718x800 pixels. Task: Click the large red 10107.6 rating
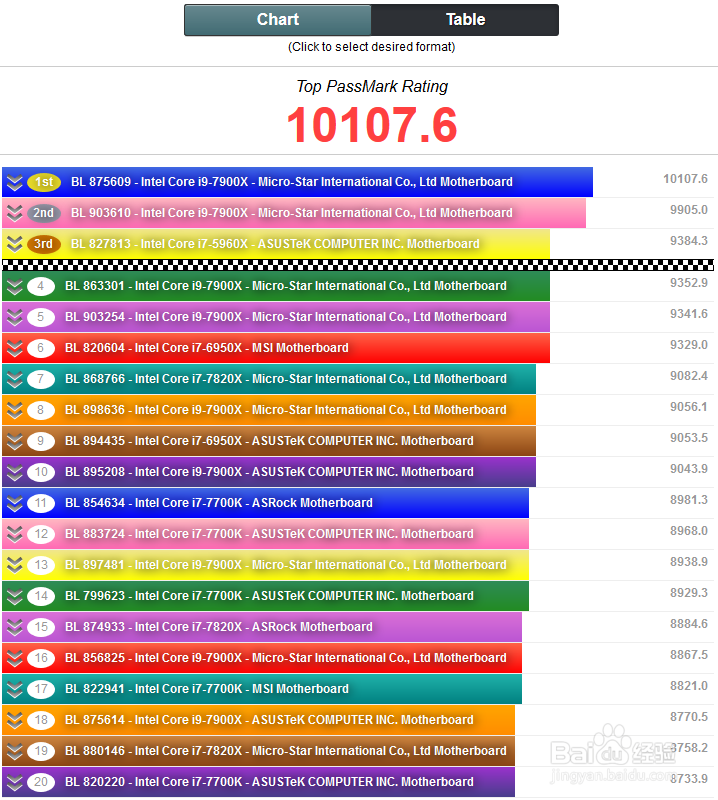tap(372, 126)
